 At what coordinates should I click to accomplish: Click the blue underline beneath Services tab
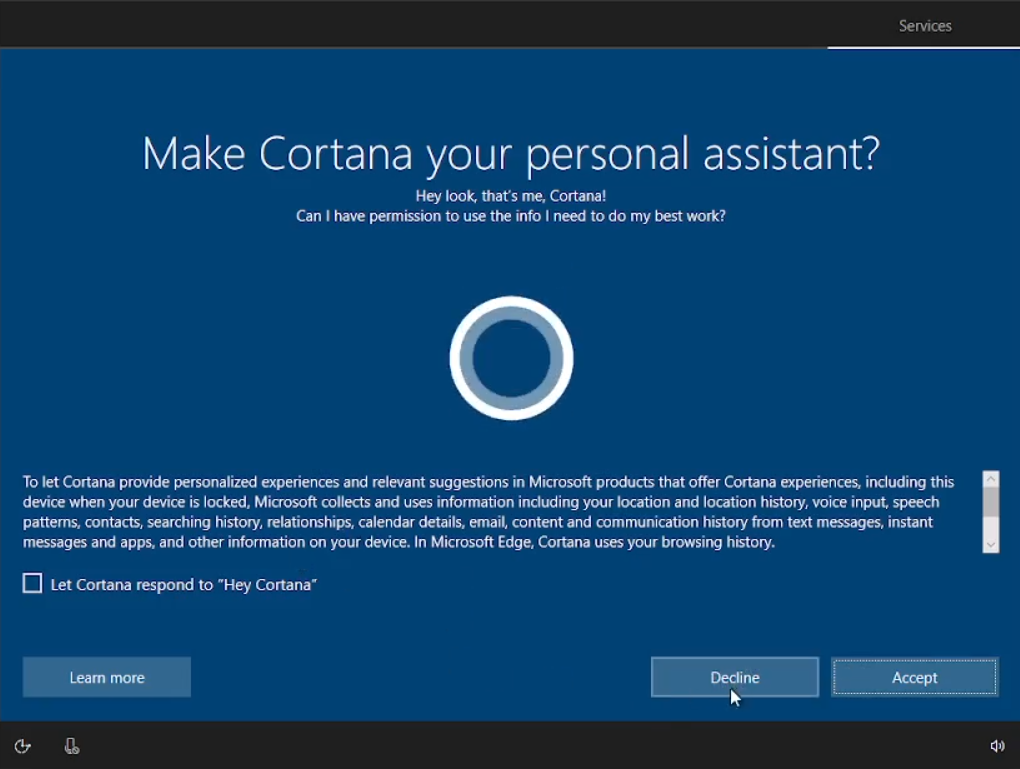point(924,47)
